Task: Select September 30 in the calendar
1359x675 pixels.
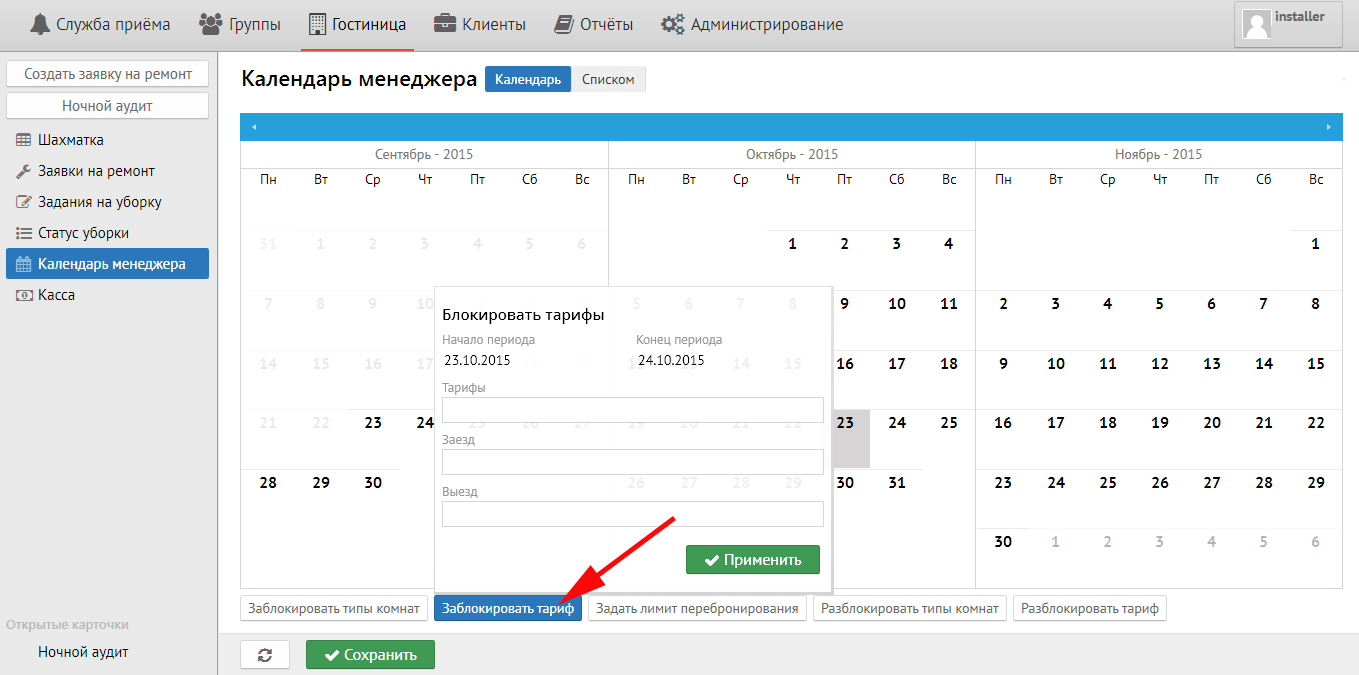Action: 373,483
